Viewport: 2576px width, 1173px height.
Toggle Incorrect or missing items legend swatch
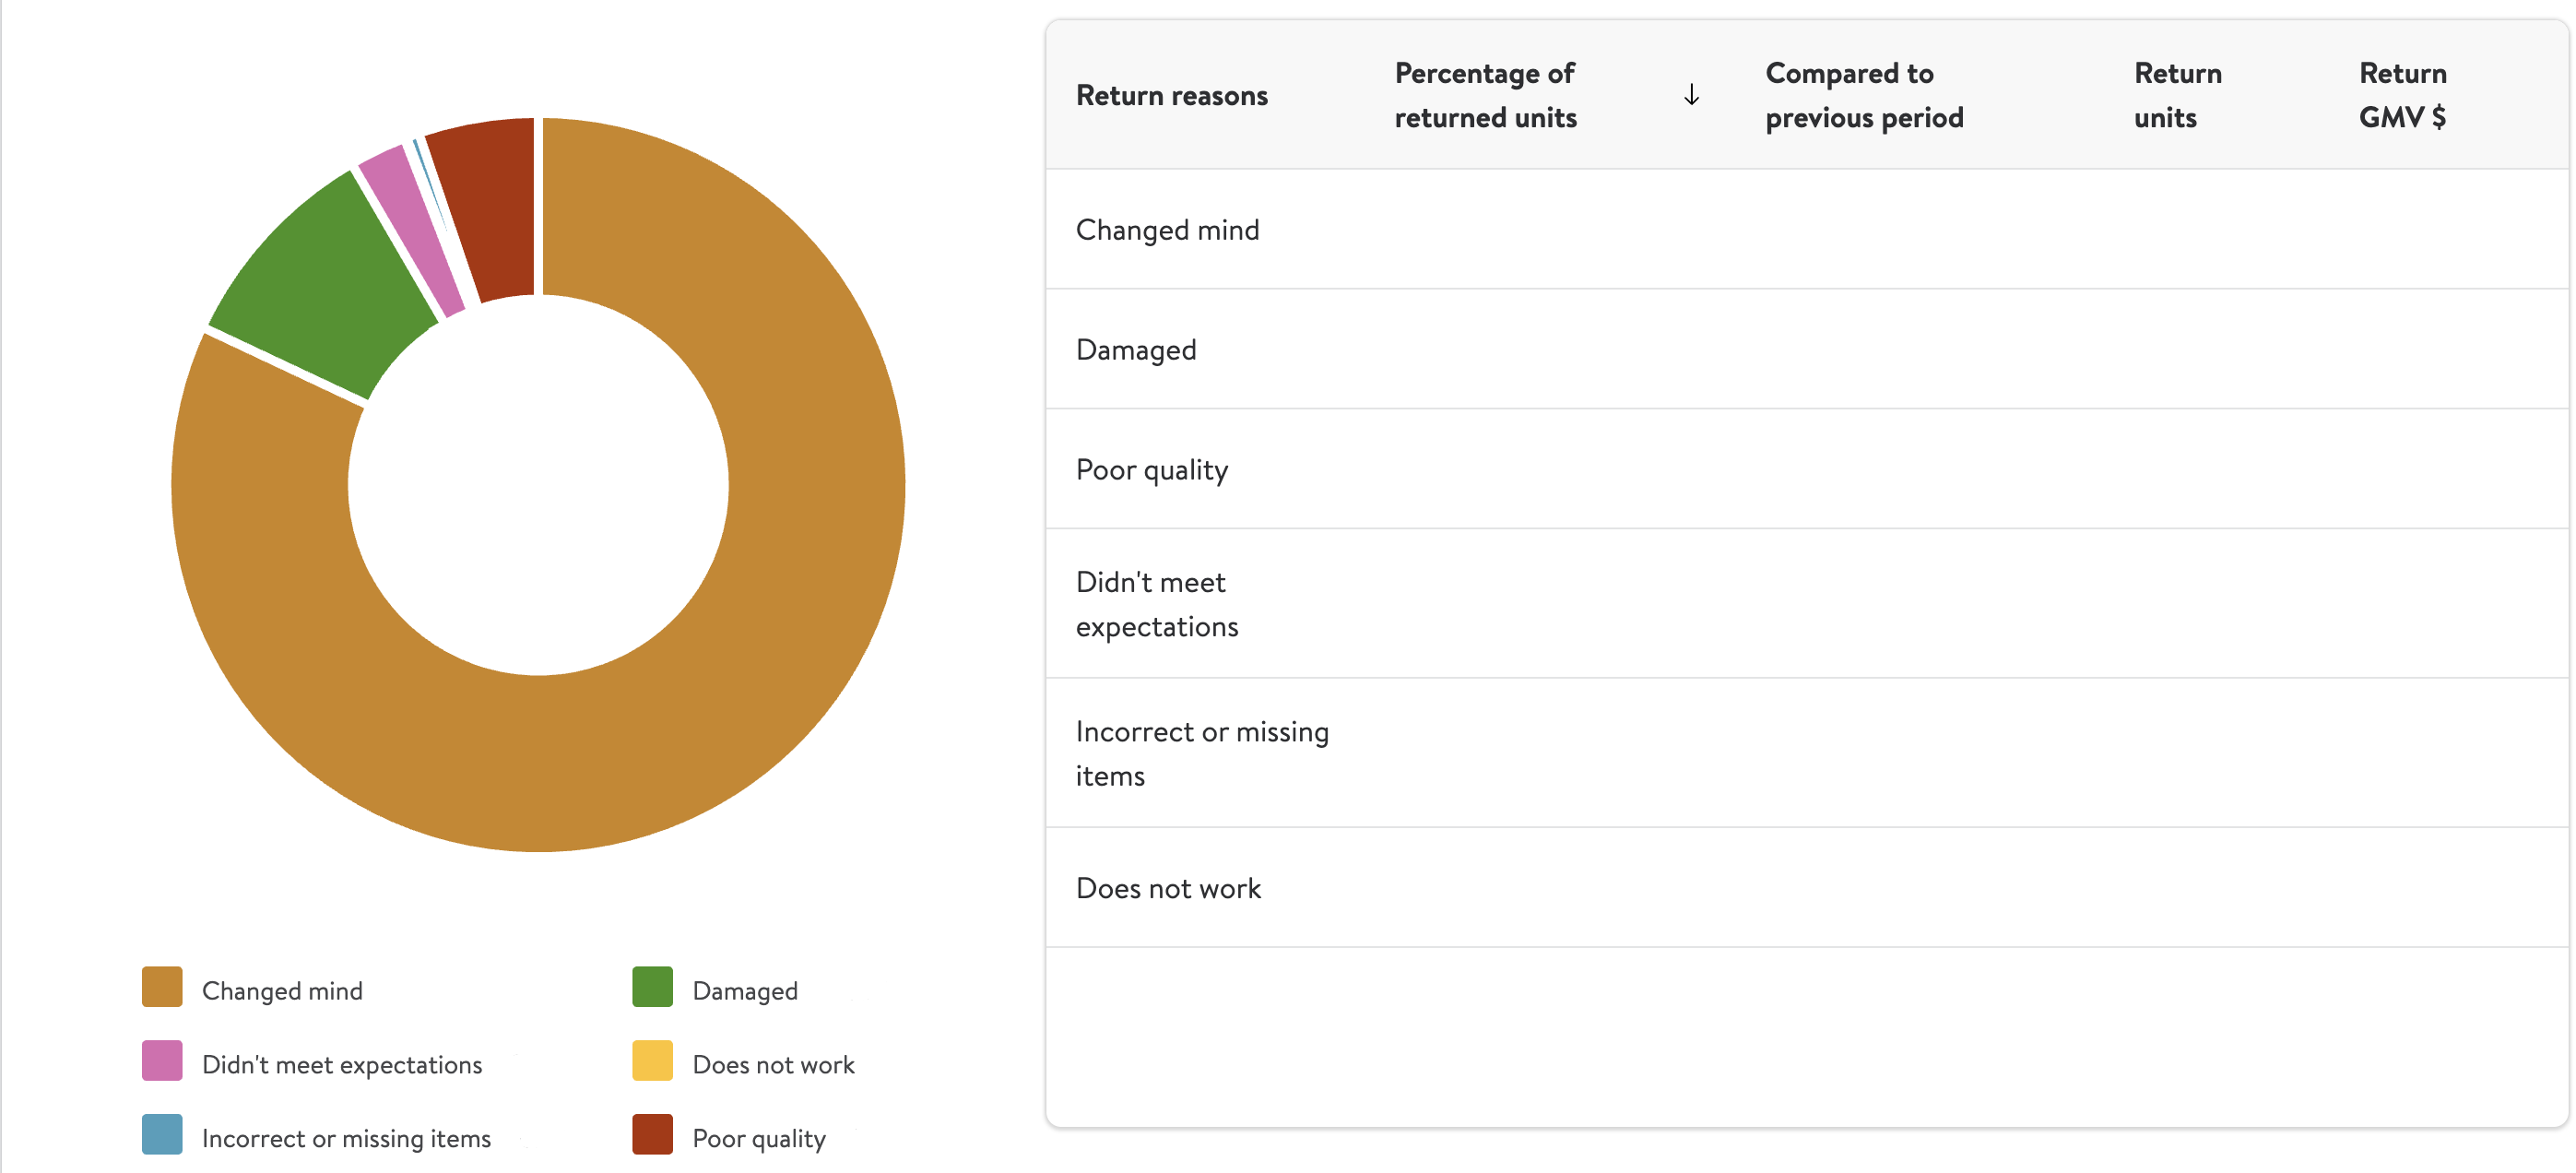162,1135
